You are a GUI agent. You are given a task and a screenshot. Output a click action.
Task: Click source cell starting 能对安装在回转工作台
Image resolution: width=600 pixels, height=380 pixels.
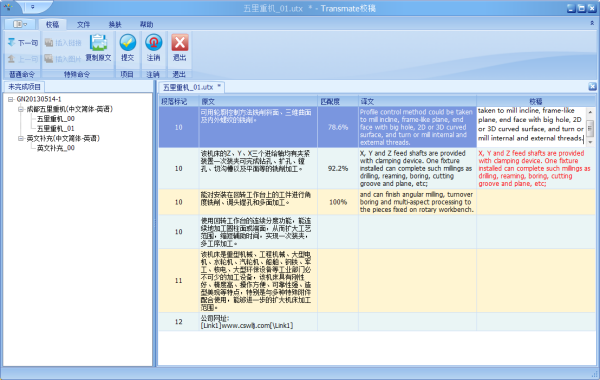point(258,202)
